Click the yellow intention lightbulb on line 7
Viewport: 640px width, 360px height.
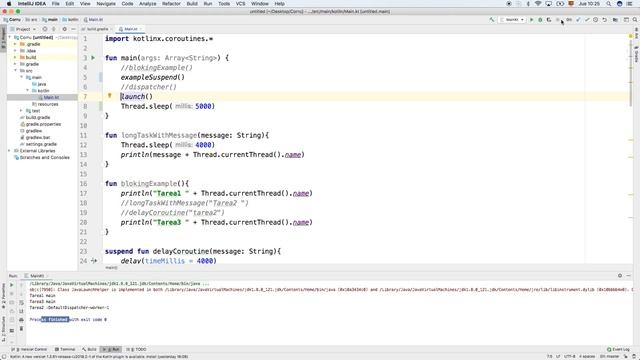coord(109,96)
